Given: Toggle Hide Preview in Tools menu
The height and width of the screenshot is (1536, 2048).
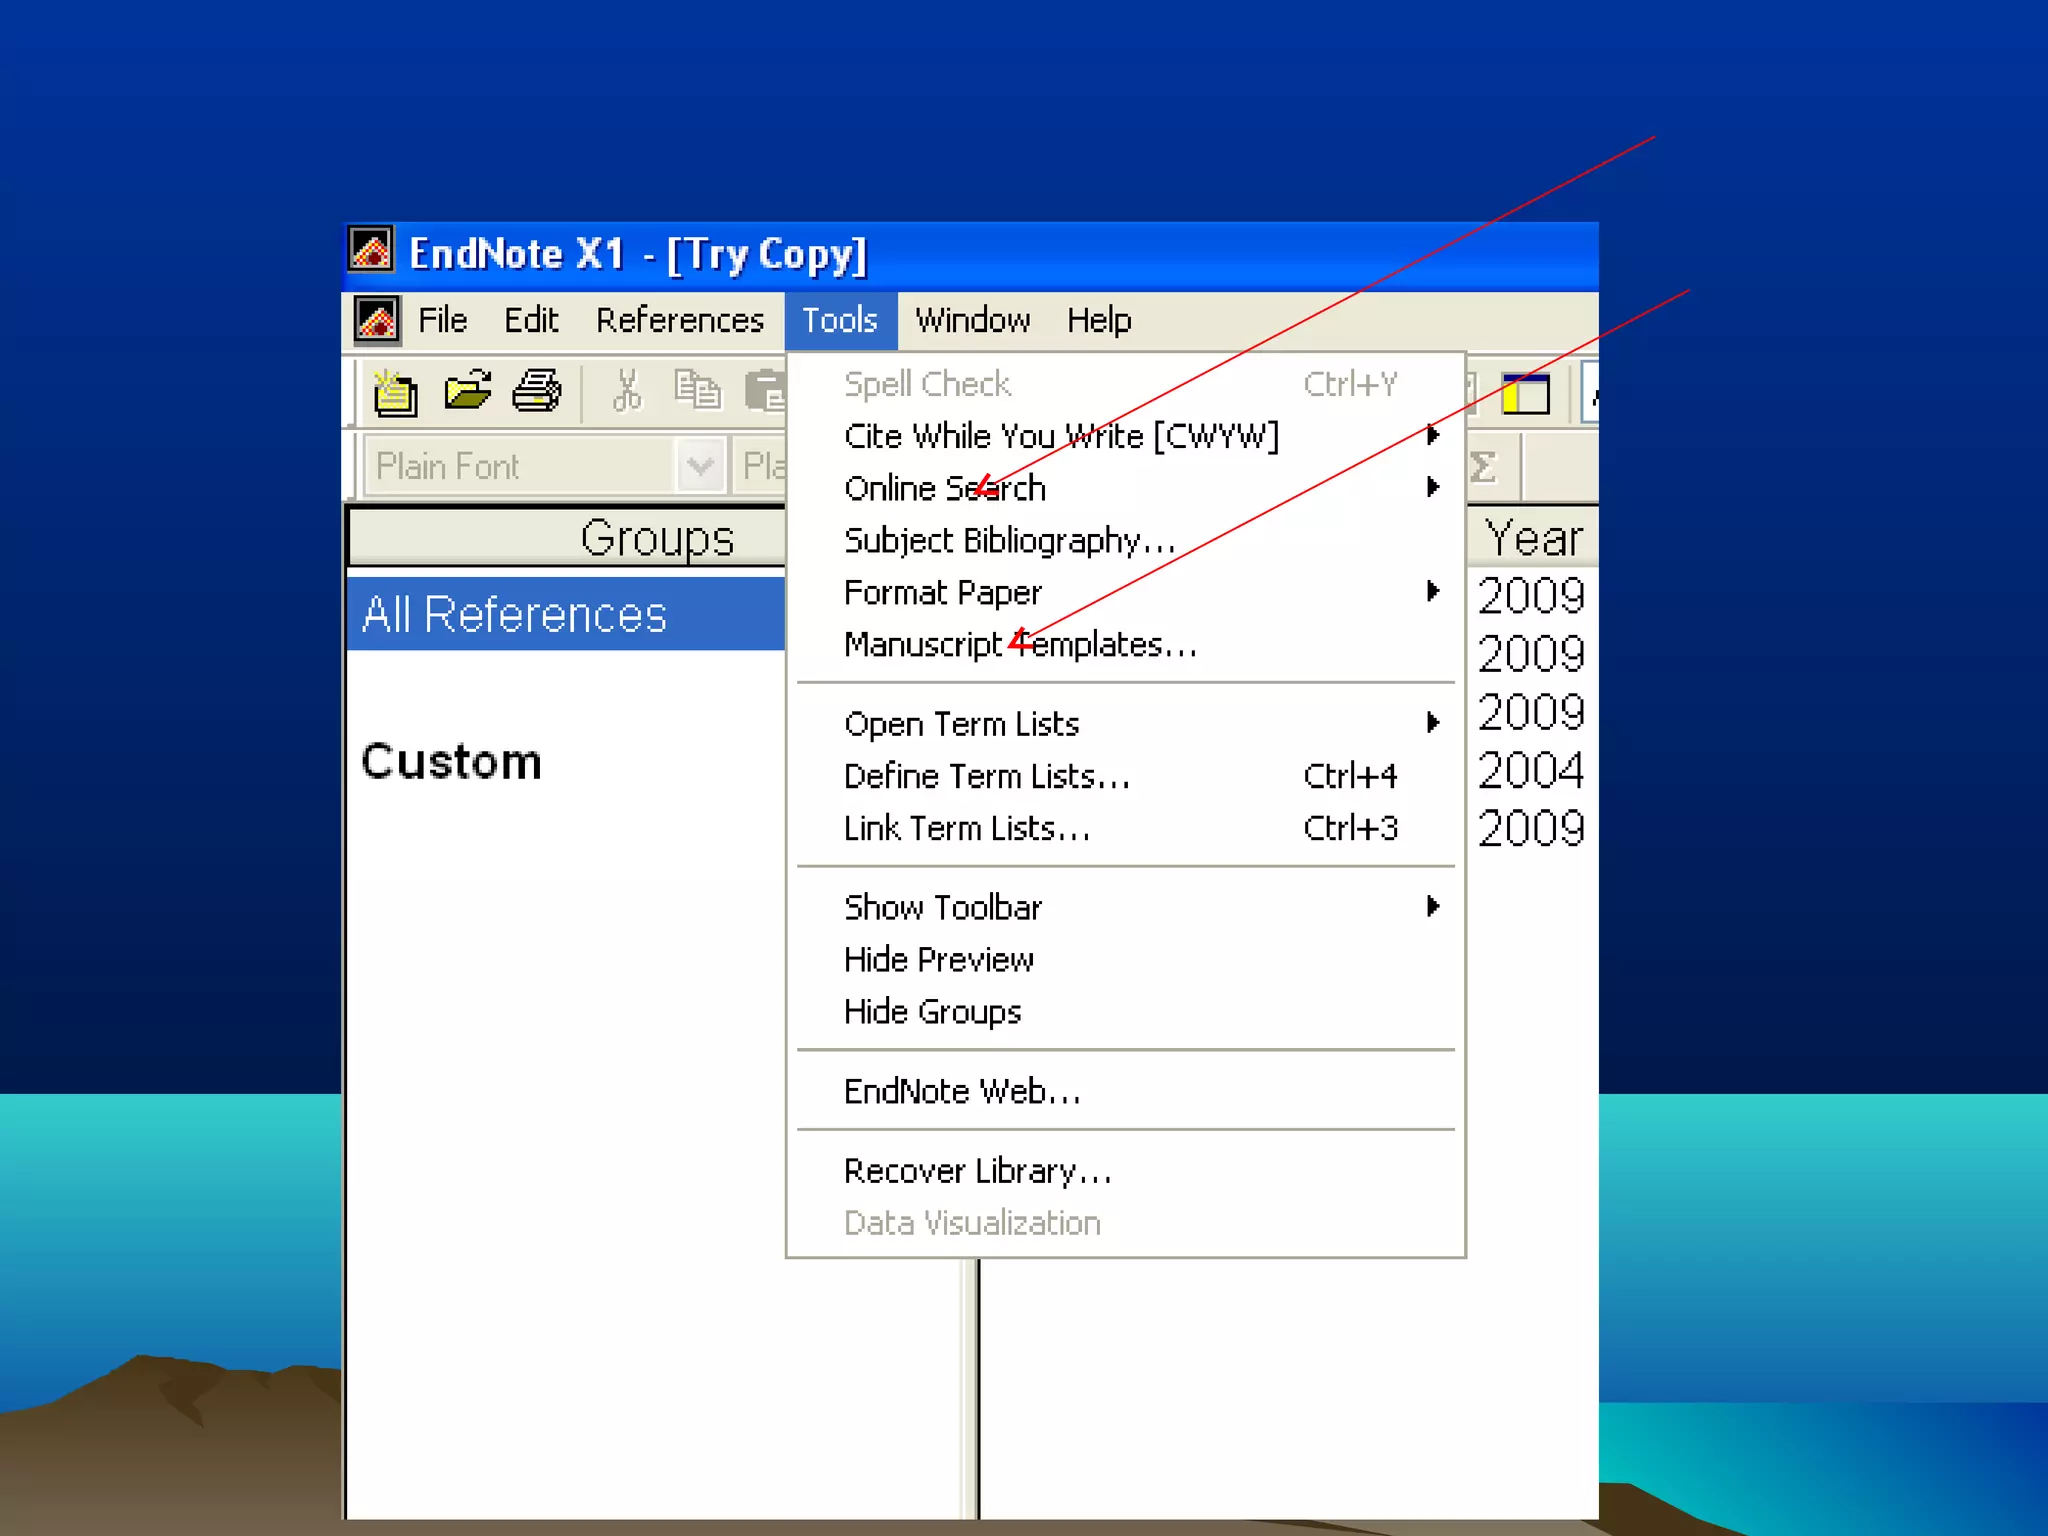Looking at the screenshot, I should [x=938, y=960].
